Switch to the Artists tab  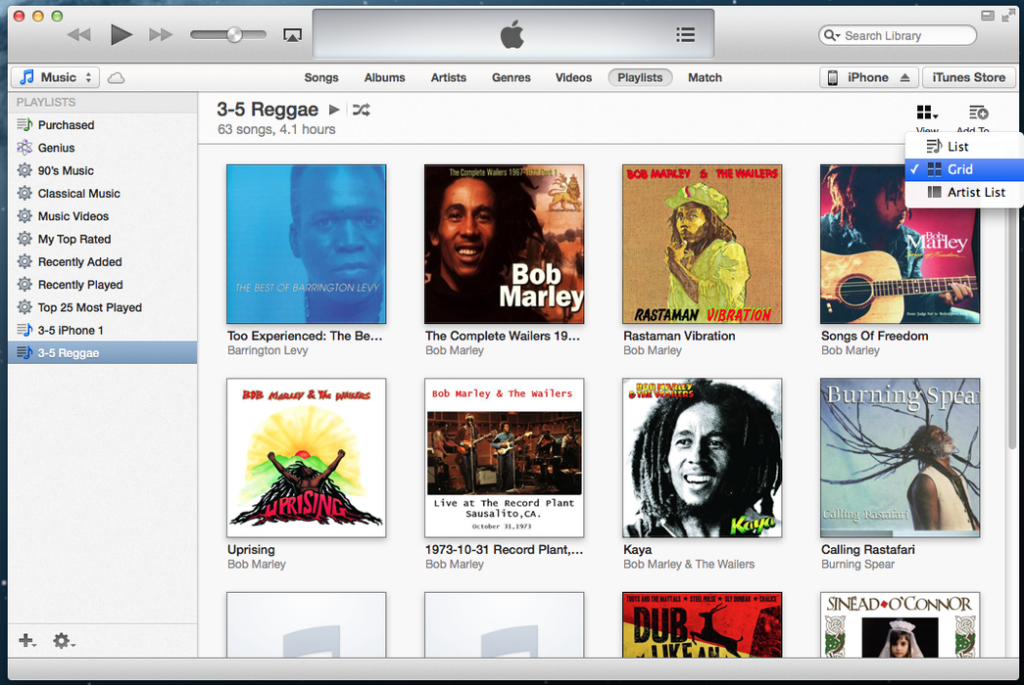pos(448,77)
